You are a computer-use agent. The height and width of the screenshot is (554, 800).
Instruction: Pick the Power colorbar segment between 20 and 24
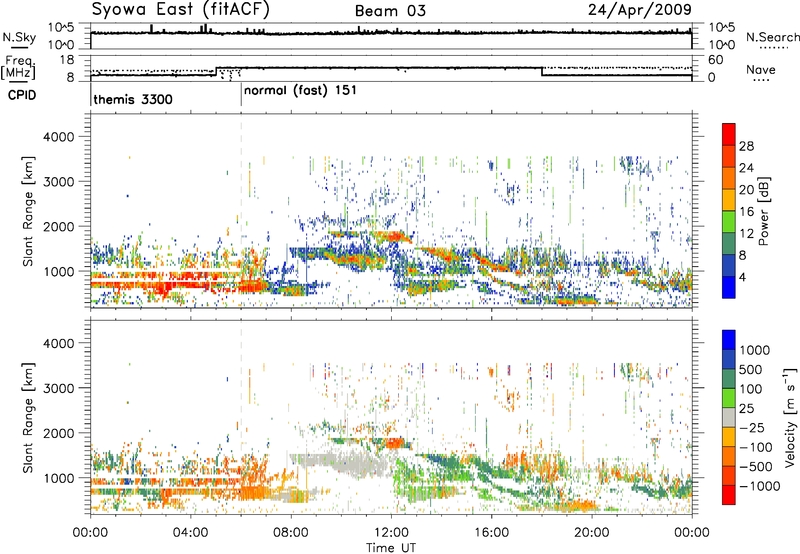[729, 178]
